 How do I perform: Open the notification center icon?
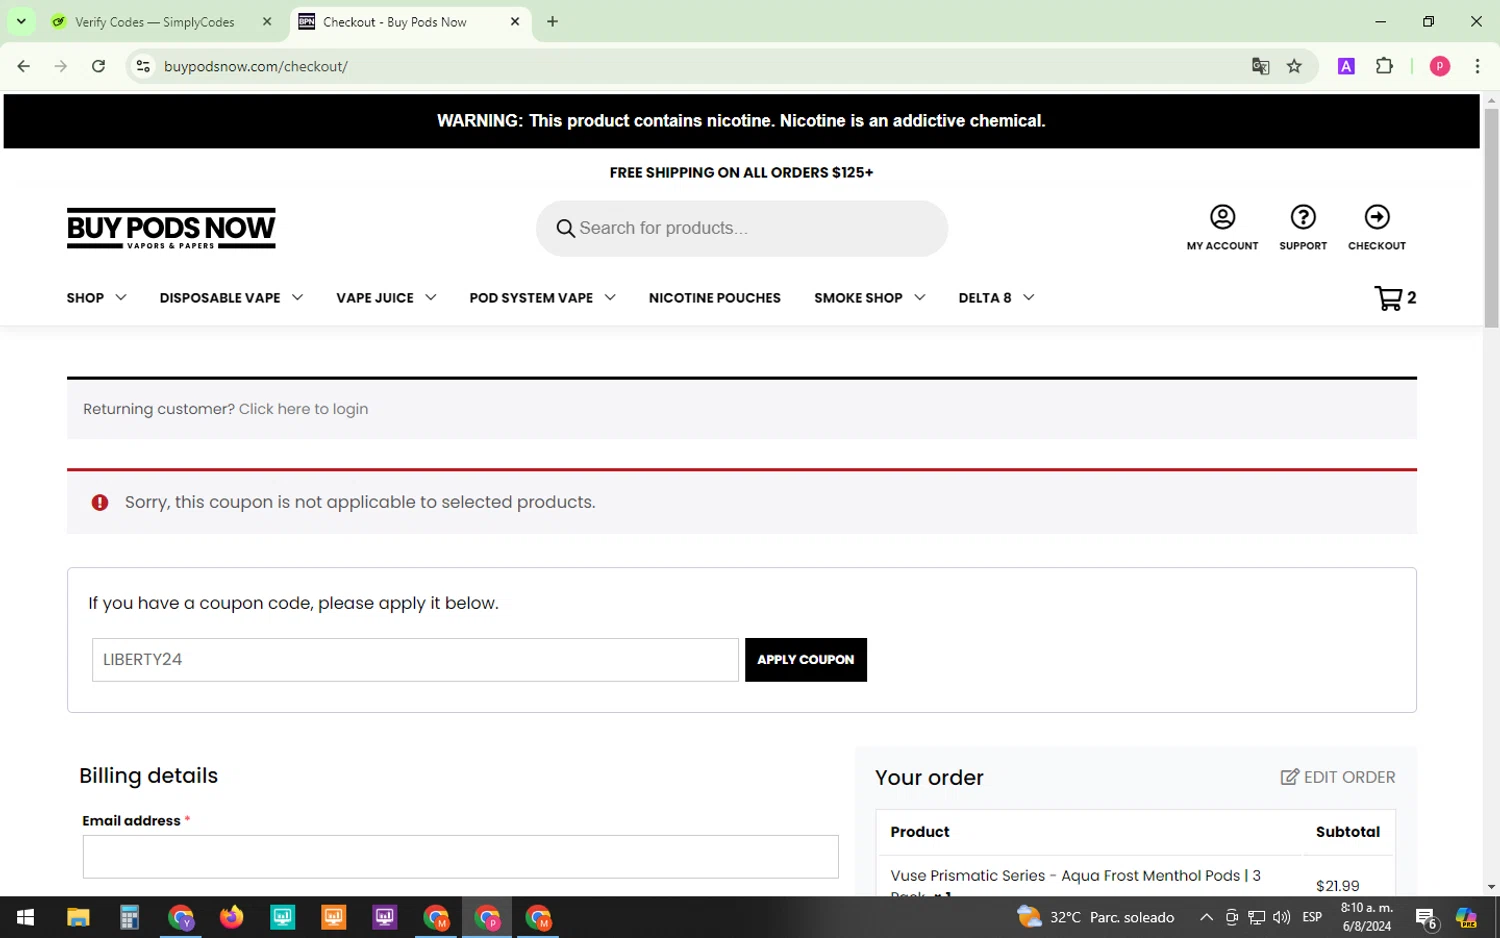[1426, 917]
